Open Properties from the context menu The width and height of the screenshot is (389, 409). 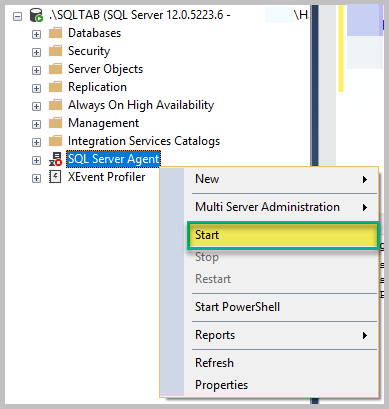(281, 385)
